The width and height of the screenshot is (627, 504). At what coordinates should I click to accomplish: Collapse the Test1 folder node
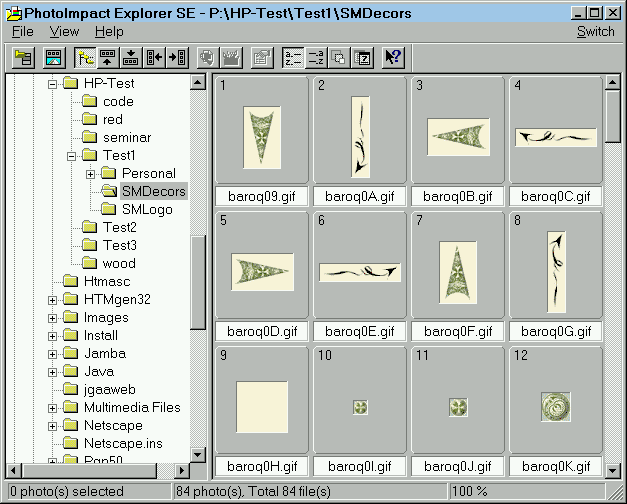(x=72, y=156)
